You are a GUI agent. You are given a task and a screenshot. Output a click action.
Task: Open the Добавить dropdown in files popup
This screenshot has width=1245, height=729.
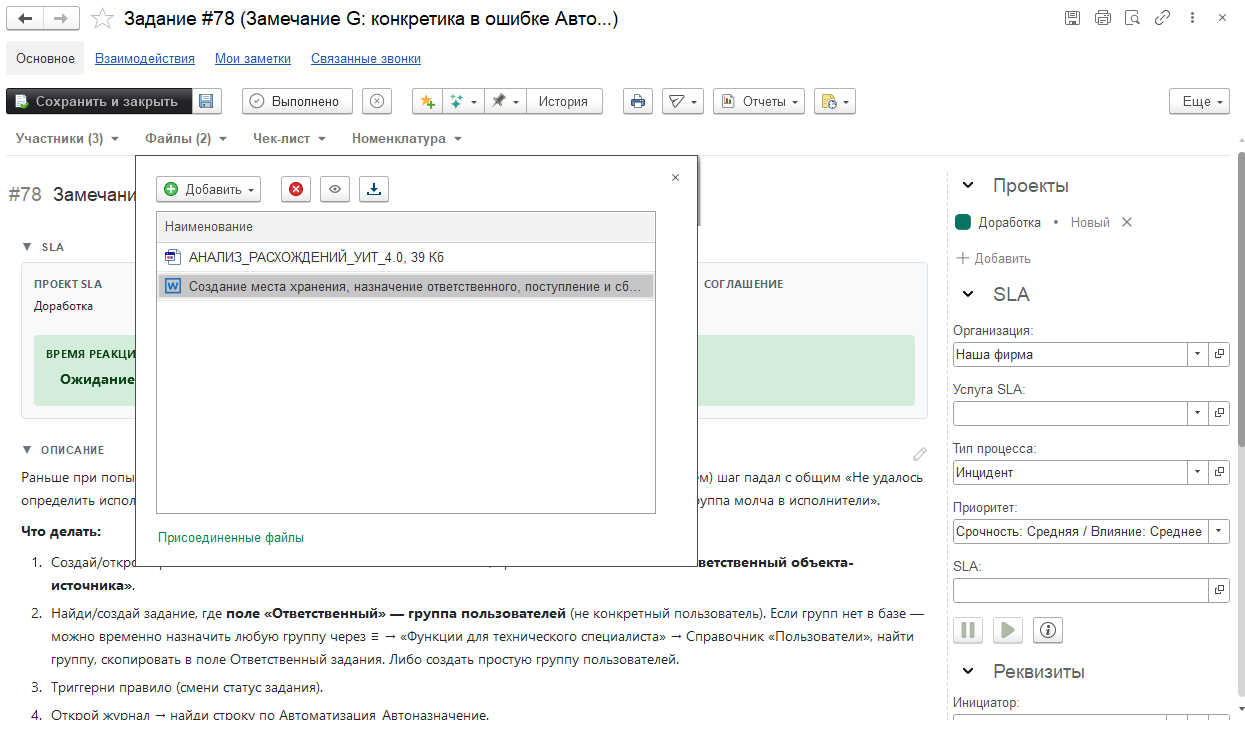(208, 189)
